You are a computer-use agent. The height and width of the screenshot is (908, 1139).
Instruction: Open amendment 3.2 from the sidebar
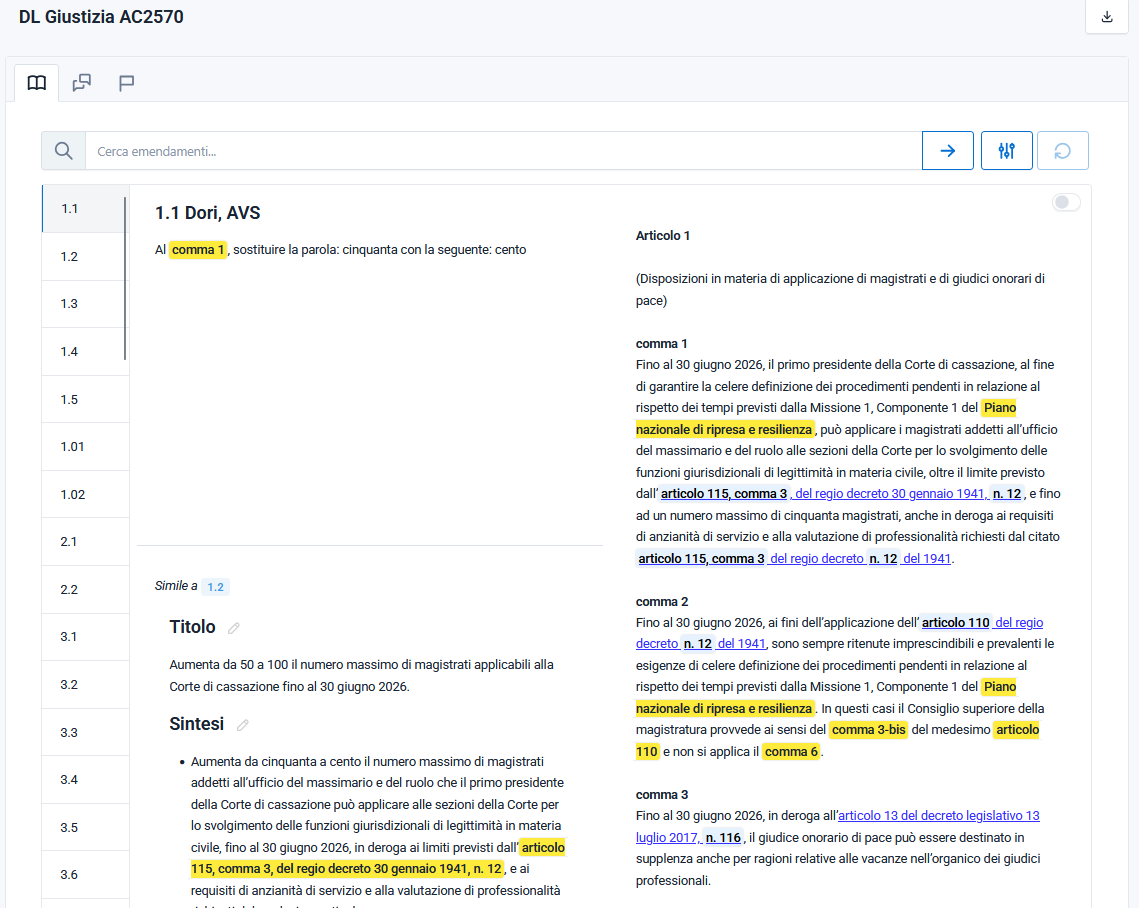pos(69,685)
